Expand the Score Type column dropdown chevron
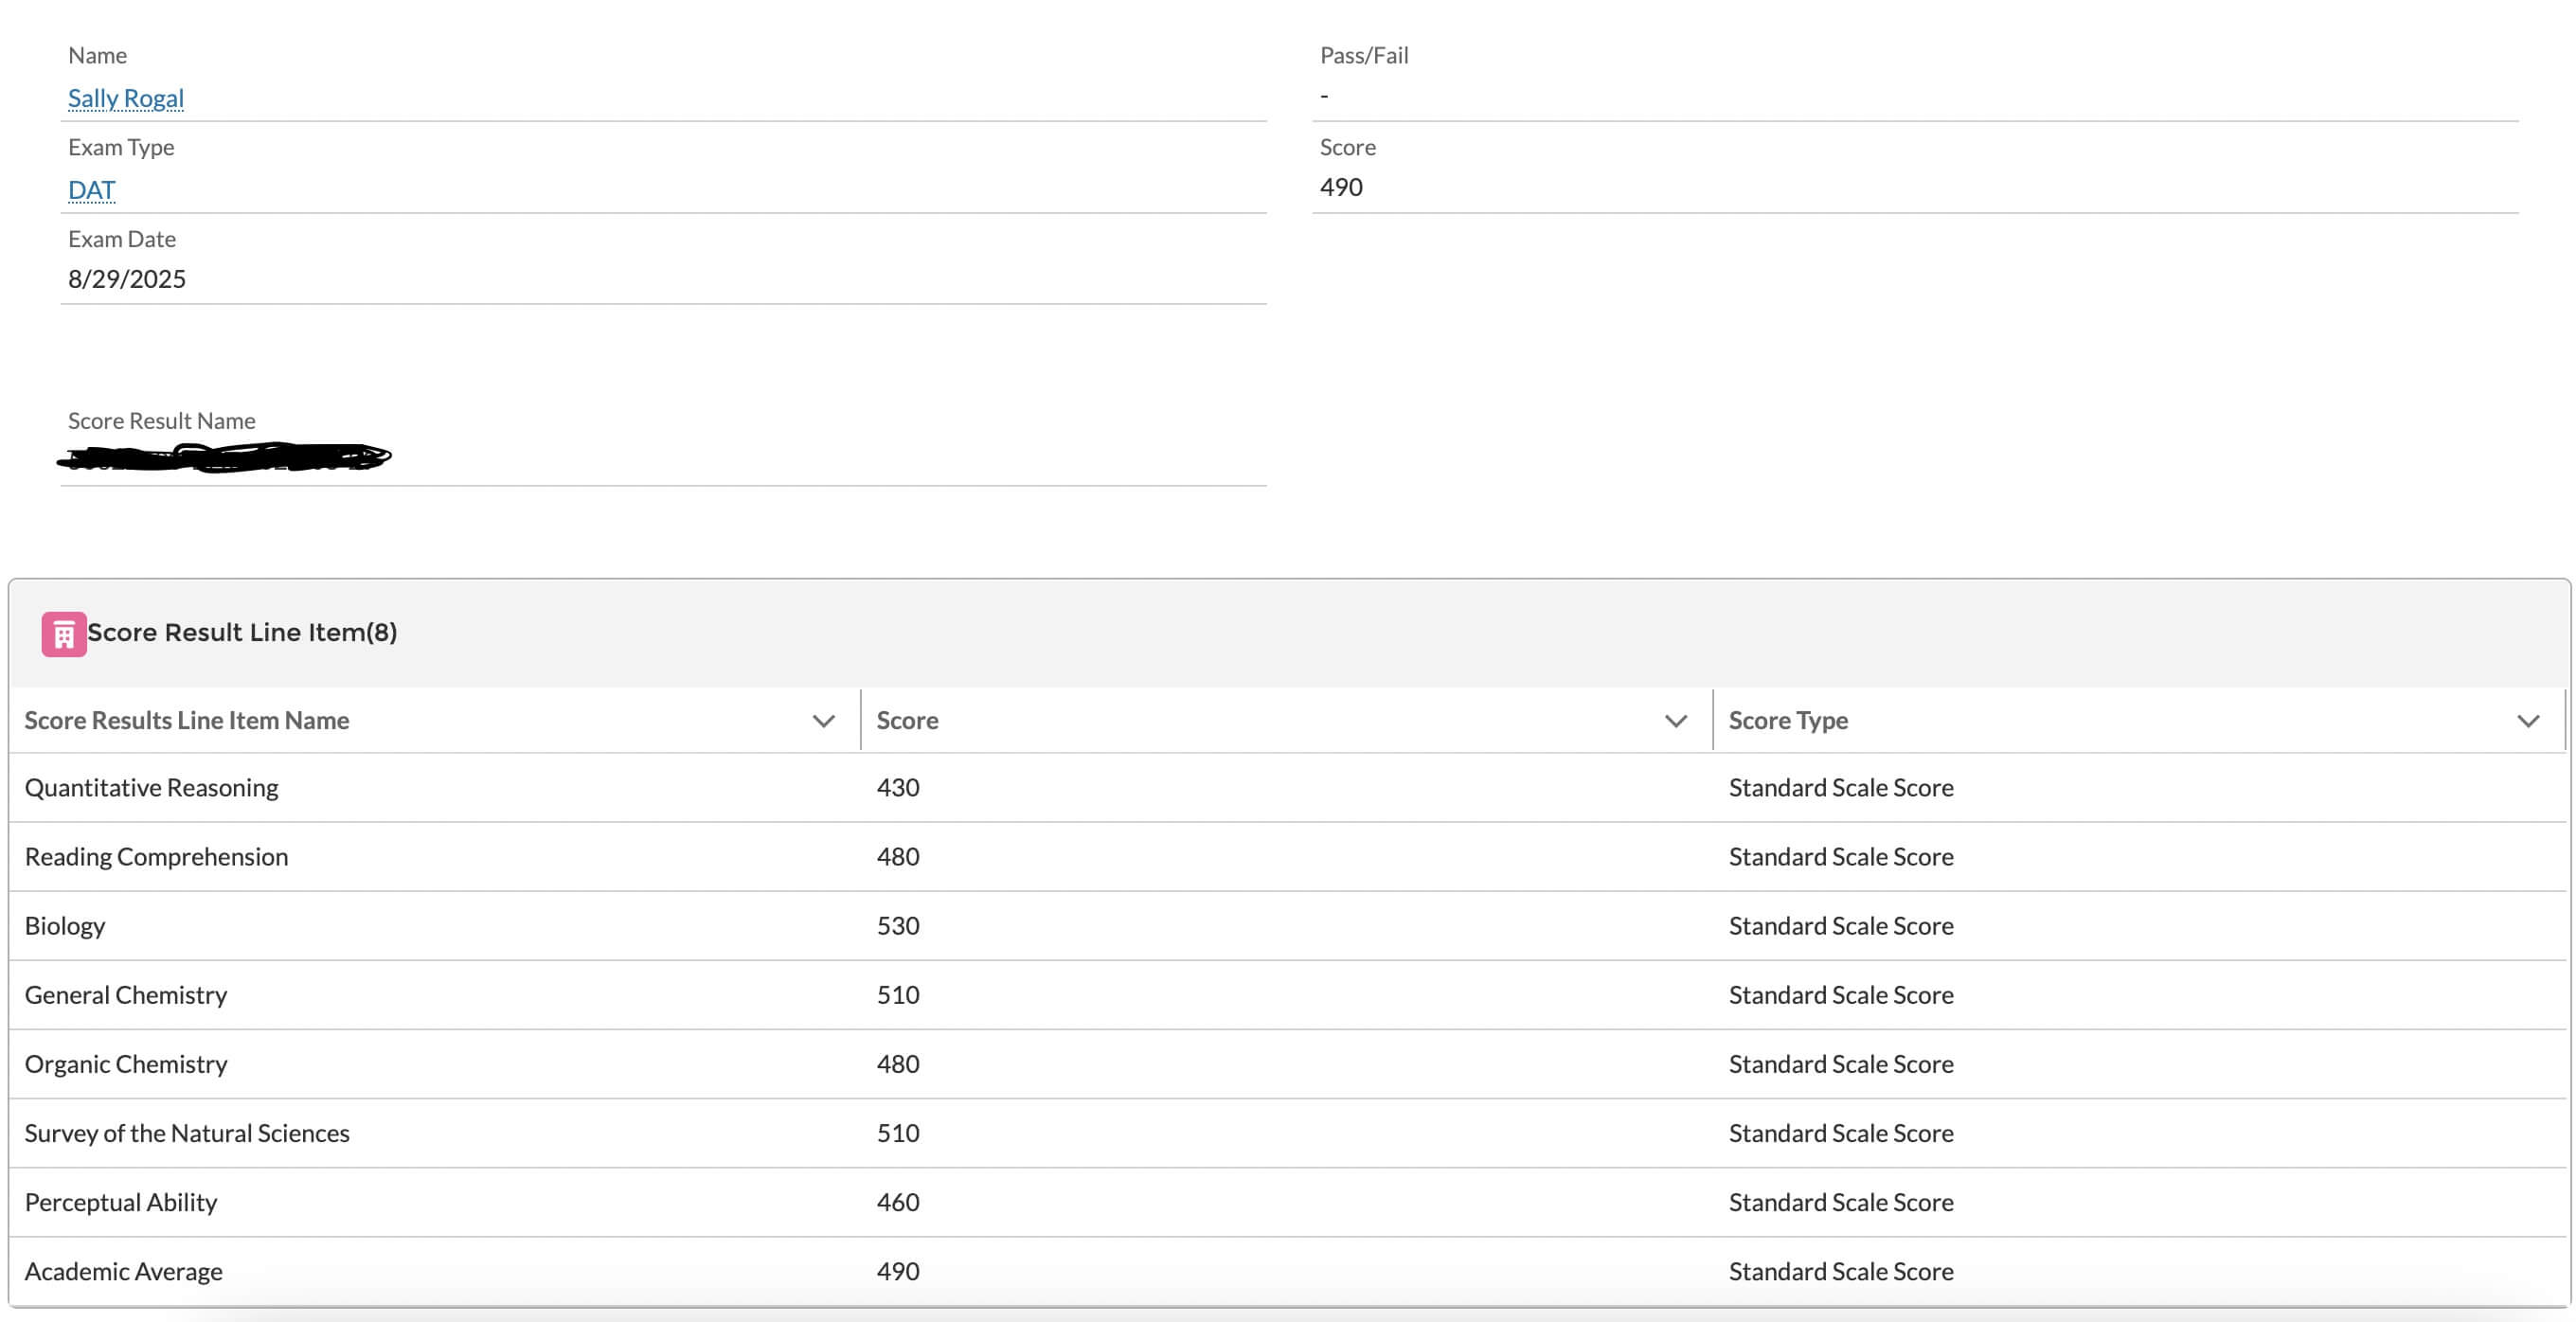 [2527, 721]
